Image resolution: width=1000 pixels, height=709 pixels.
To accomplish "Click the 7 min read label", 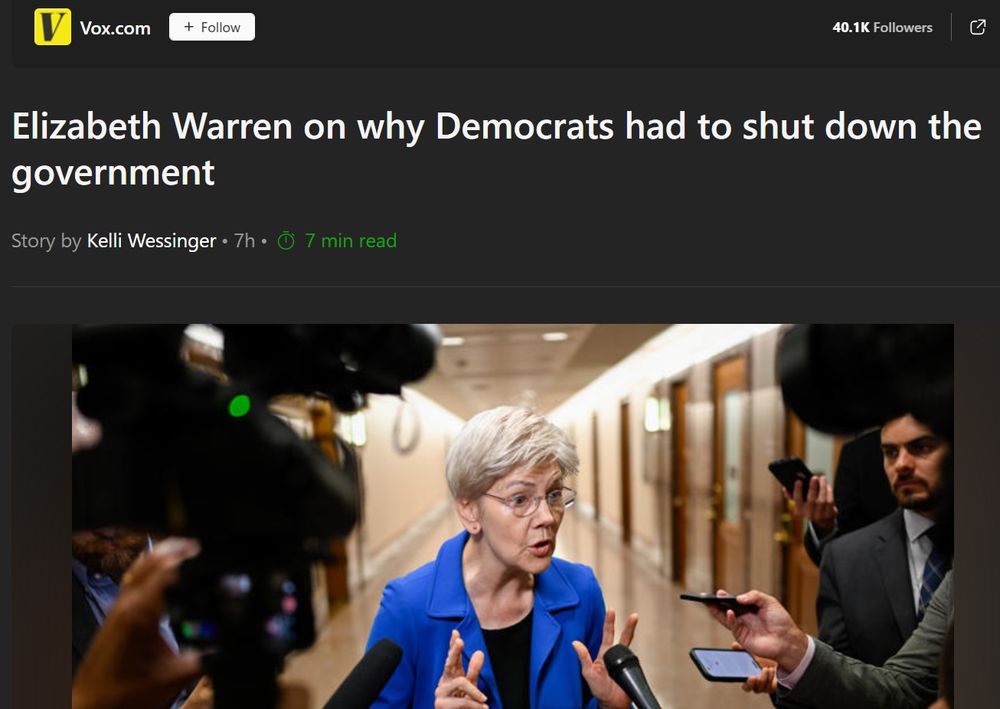I will 351,240.
